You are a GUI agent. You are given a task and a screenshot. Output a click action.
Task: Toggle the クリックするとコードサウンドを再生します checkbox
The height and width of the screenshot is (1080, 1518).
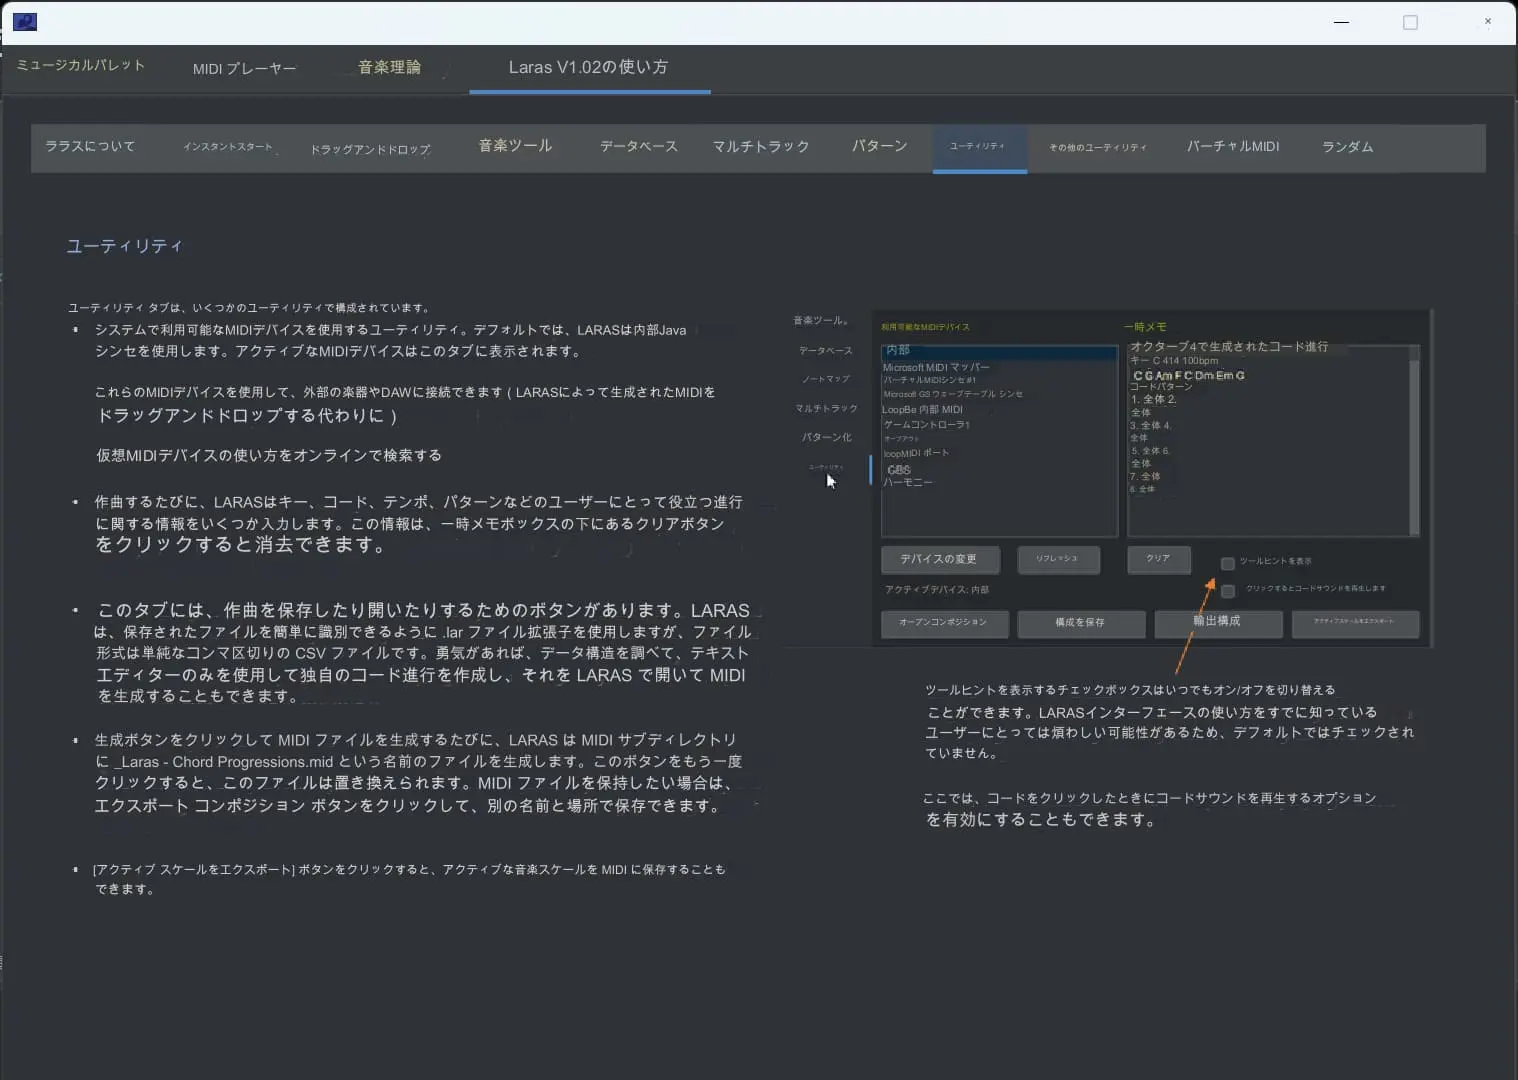click(1228, 591)
